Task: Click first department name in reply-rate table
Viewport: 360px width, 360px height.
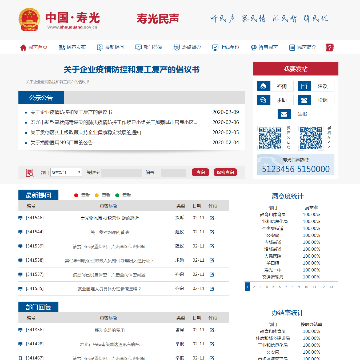Action: tap(273, 215)
